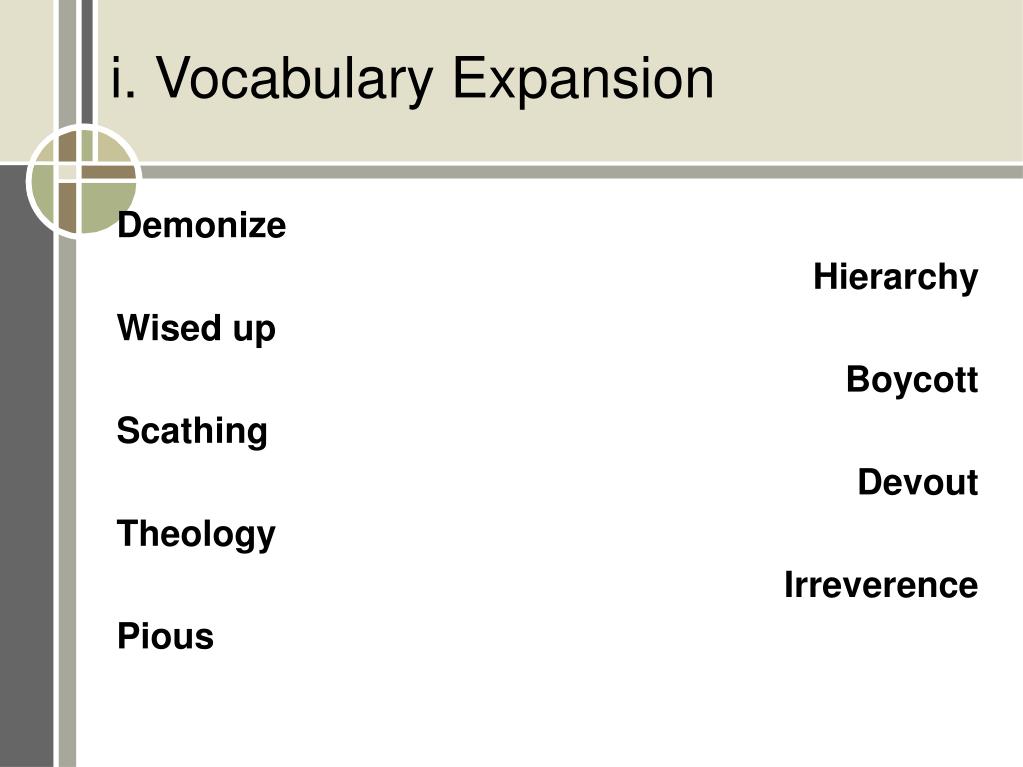Click the circular cross logo graphic
The image size is (1023, 767).
(x=84, y=181)
